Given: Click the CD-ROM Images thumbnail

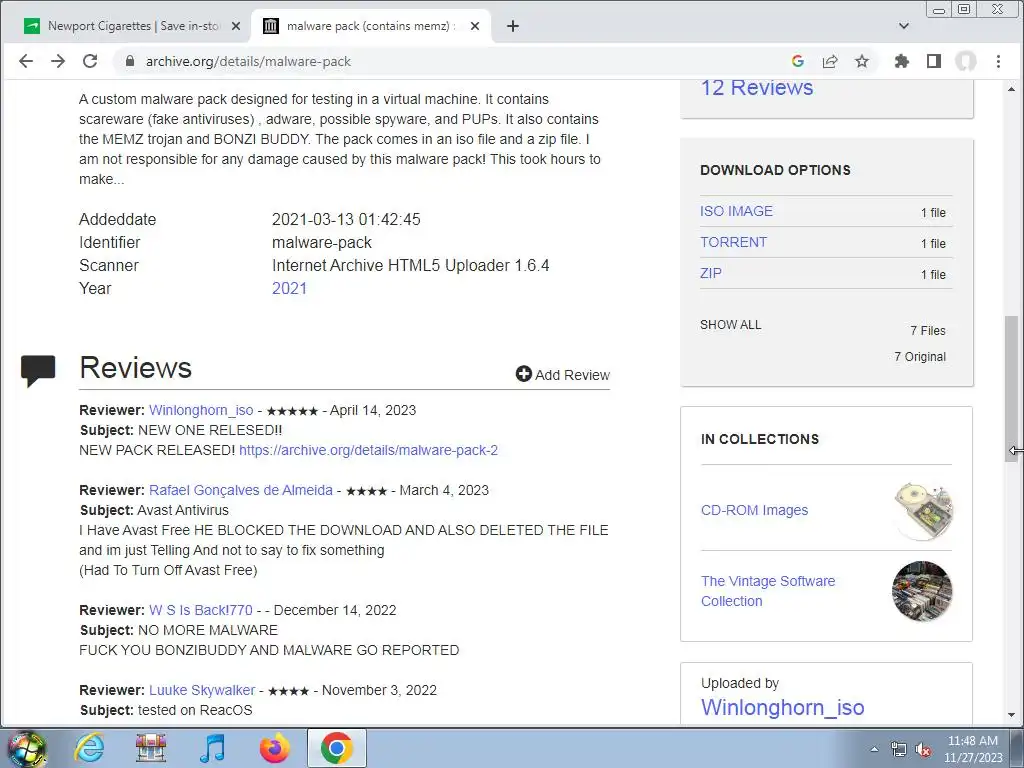Looking at the screenshot, I should 922,511.
